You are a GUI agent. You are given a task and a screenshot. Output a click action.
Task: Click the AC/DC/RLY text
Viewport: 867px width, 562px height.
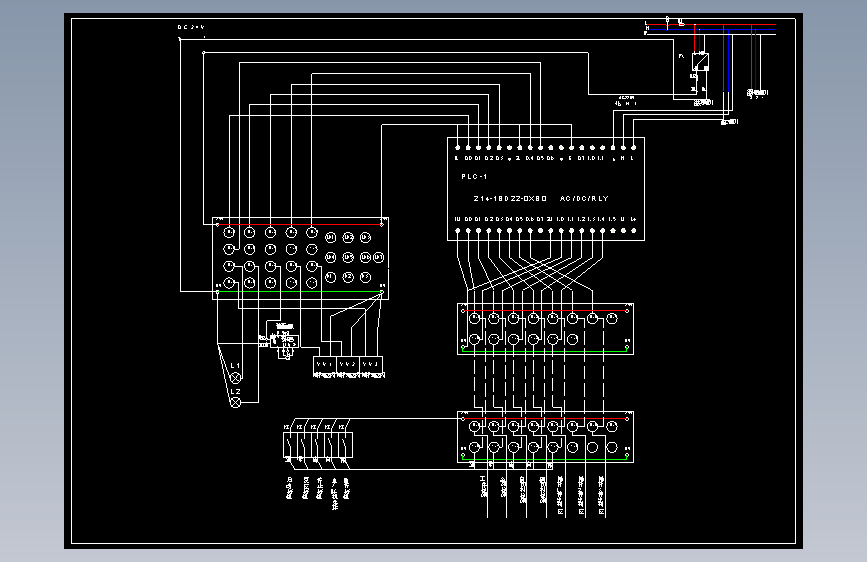tap(584, 198)
